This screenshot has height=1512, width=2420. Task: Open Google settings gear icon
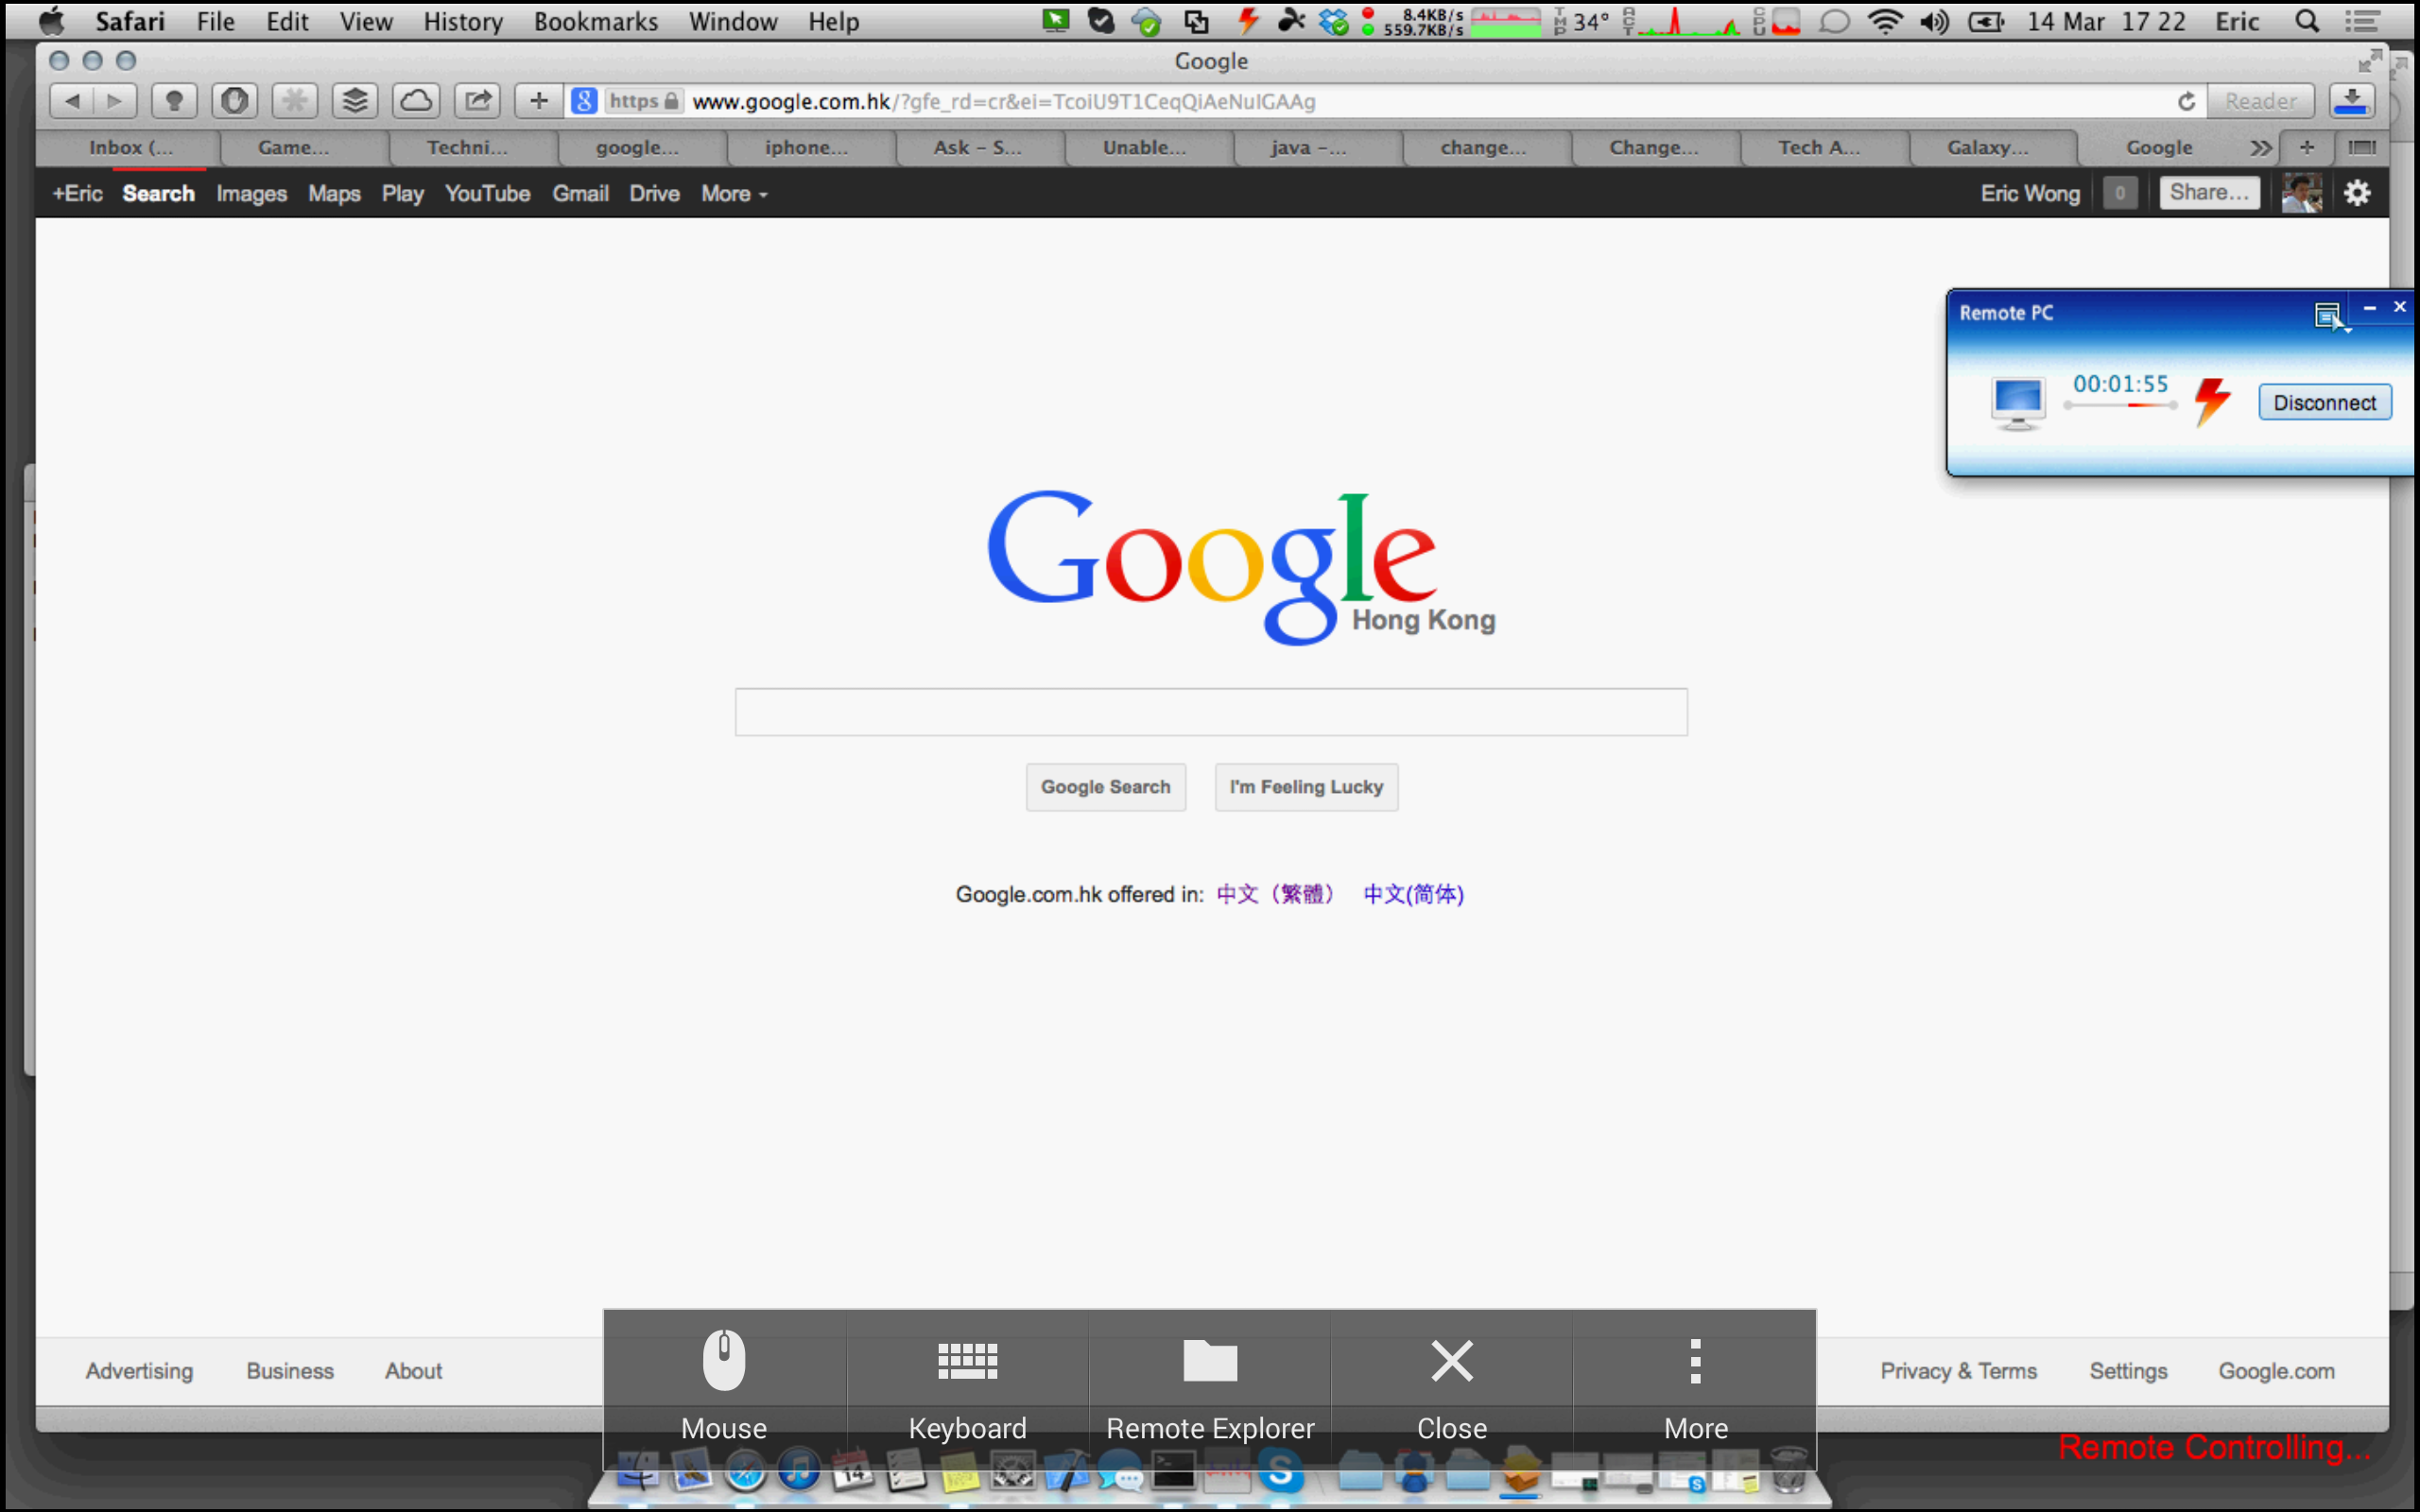[x=2357, y=193]
